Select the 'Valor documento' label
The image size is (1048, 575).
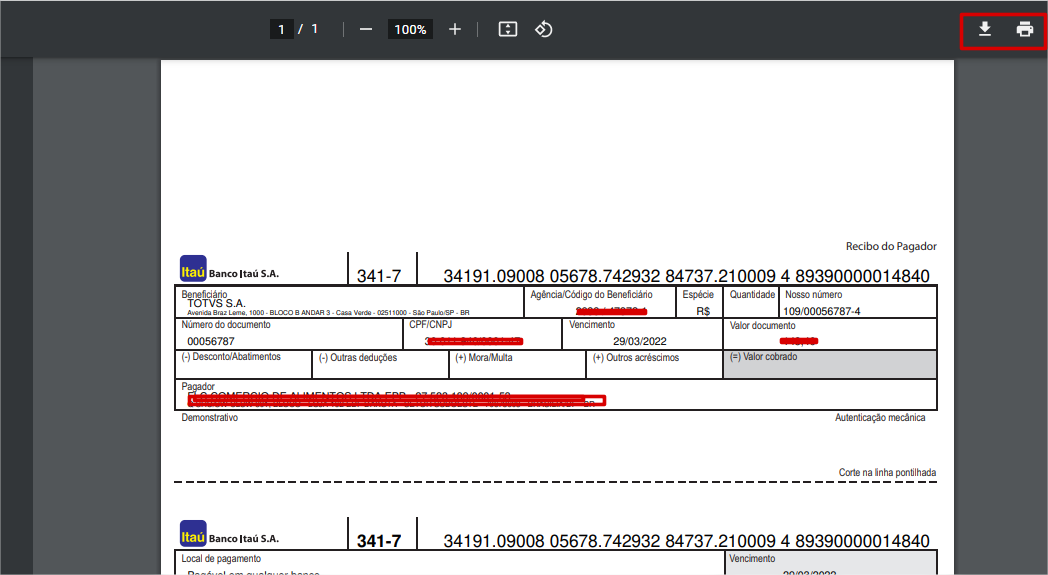pos(763,326)
